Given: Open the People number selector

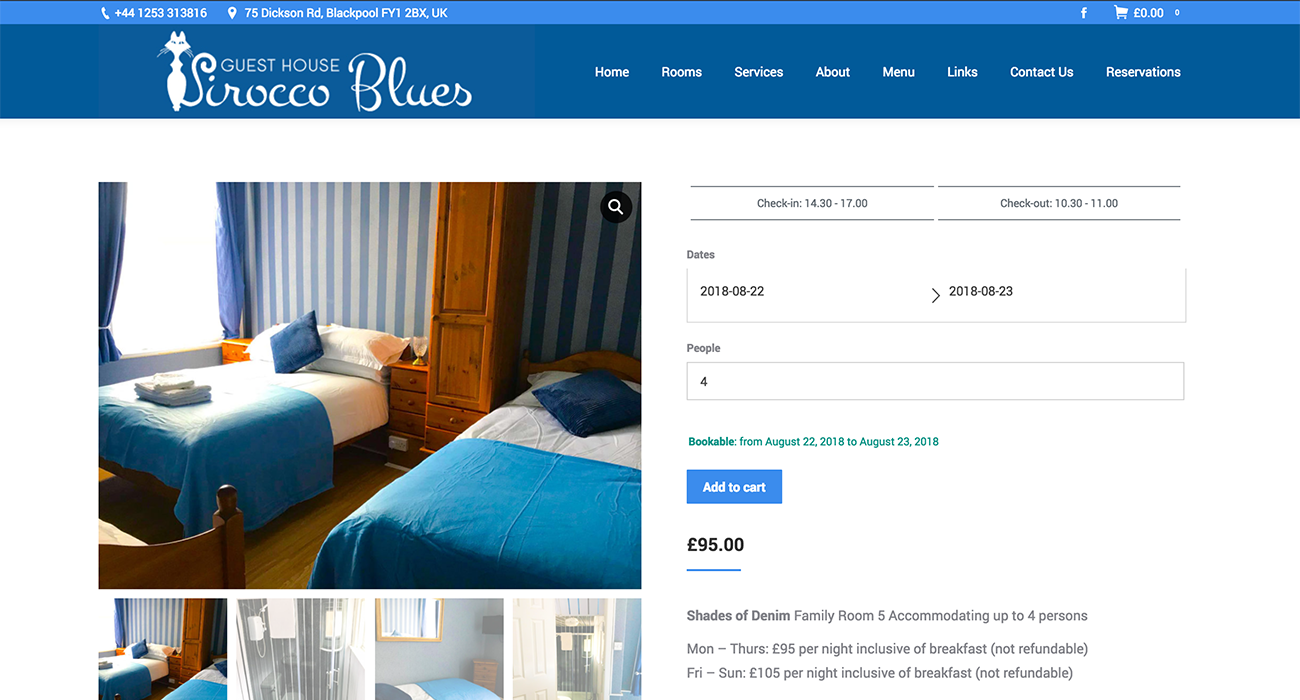Looking at the screenshot, I should [x=935, y=381].
